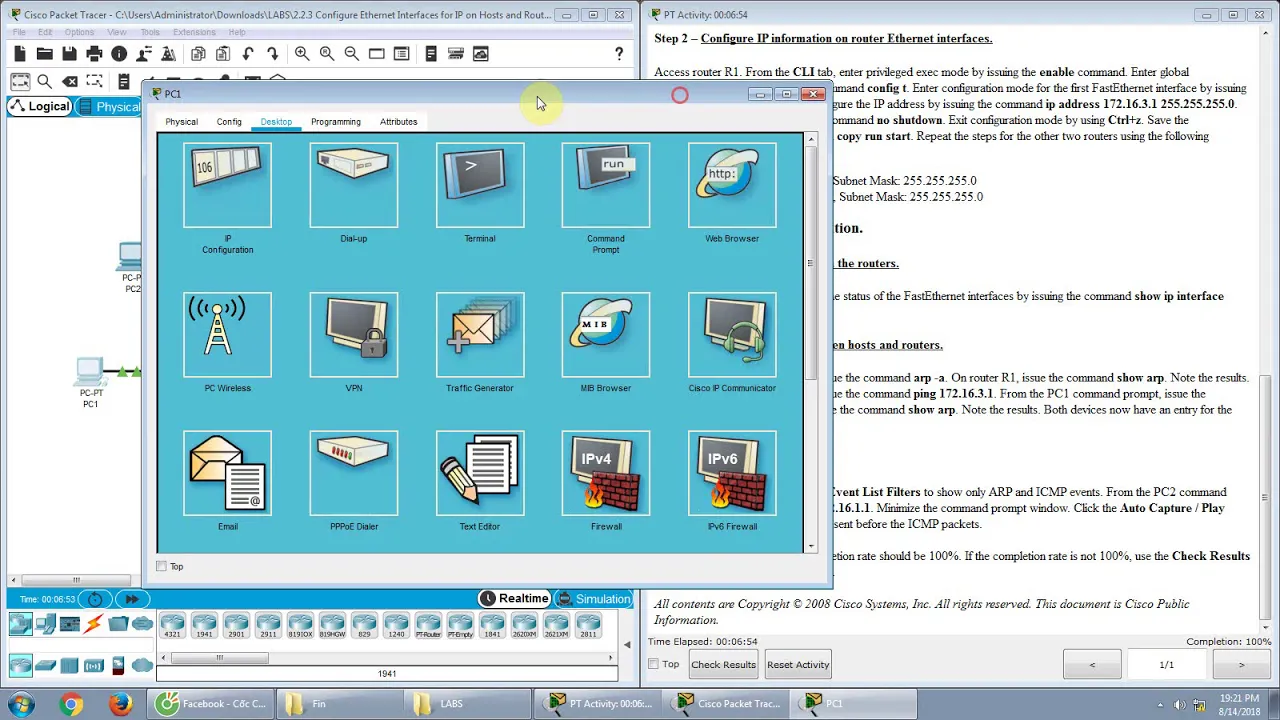Image resolution: width=1280 pixels, height=720 pixels.
Task: Click the Help question mark icon
Action: [619, 54]
